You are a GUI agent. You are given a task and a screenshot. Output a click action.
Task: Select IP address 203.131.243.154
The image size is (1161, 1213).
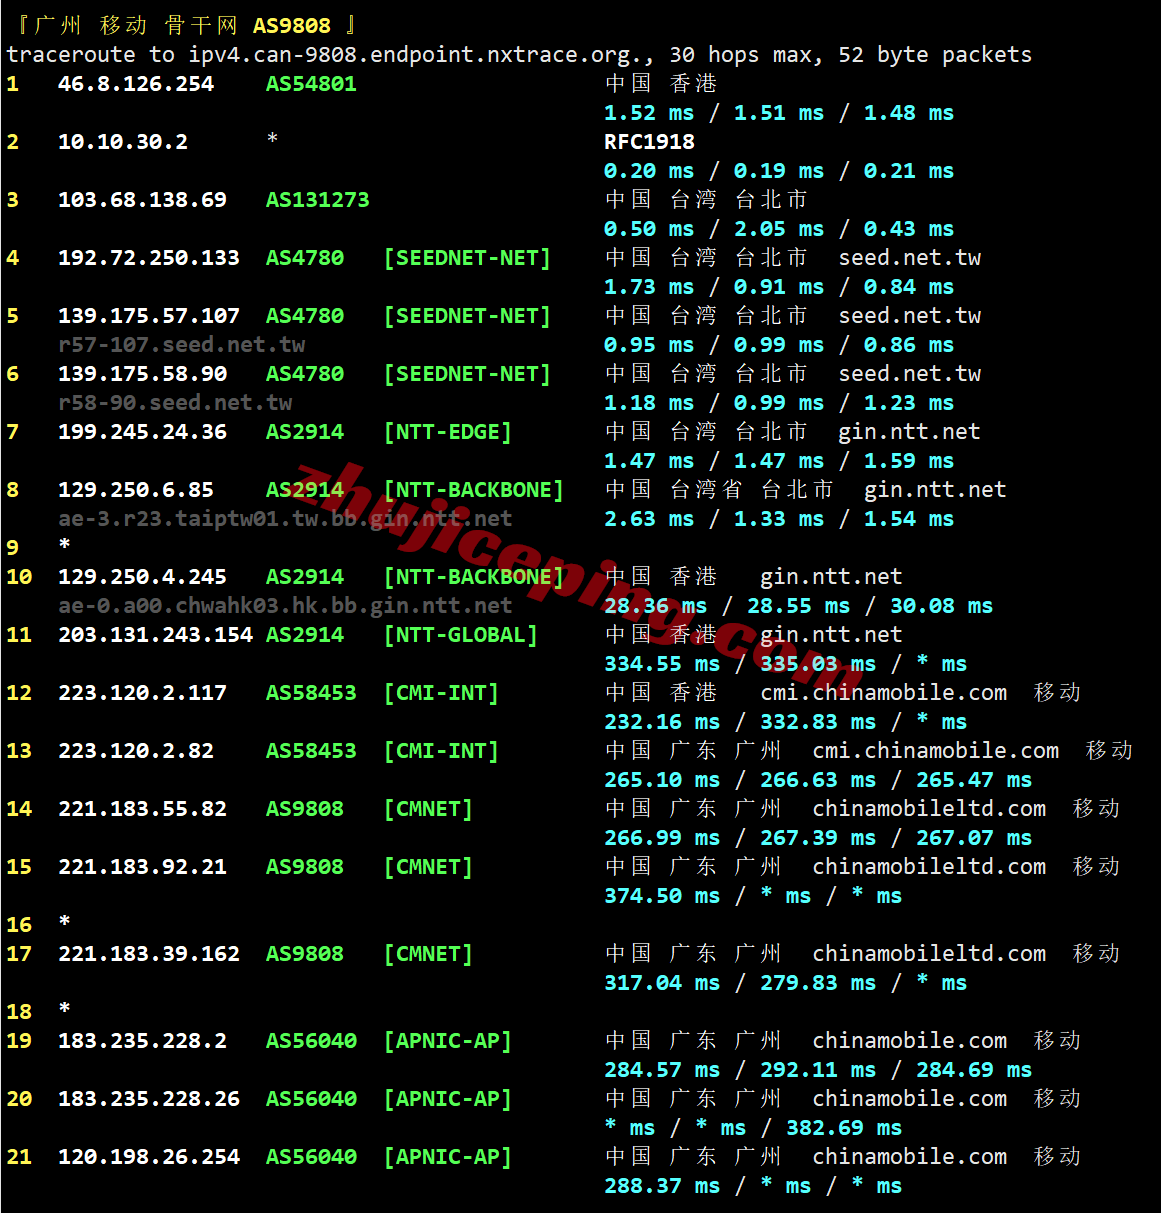tap(156, 635)
